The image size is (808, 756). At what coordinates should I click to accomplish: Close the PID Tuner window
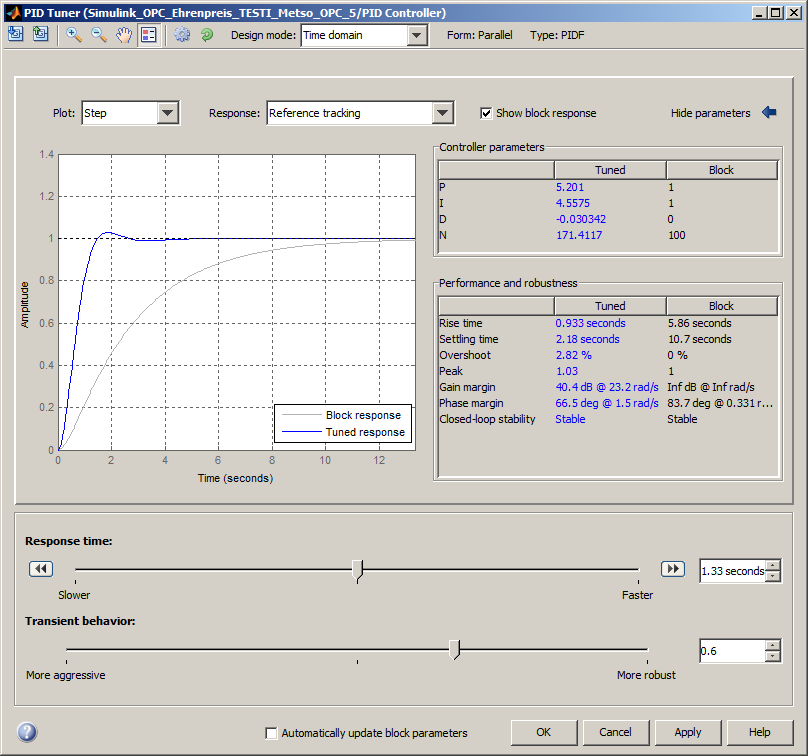[x=794, y=12]
